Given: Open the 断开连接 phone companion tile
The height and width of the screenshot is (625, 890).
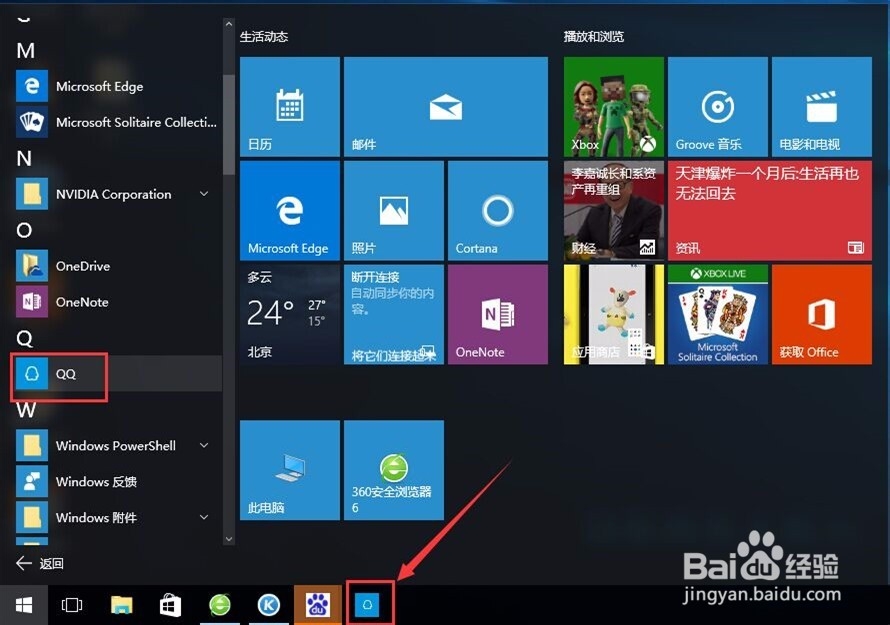Looking at the screenshot, I should coord(394,314).
